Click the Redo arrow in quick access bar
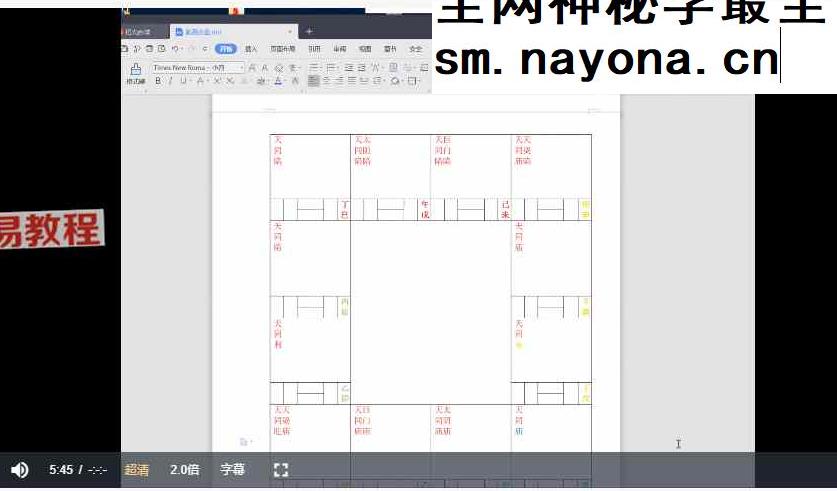Viewport: 837px width, 491px height. 193,49
